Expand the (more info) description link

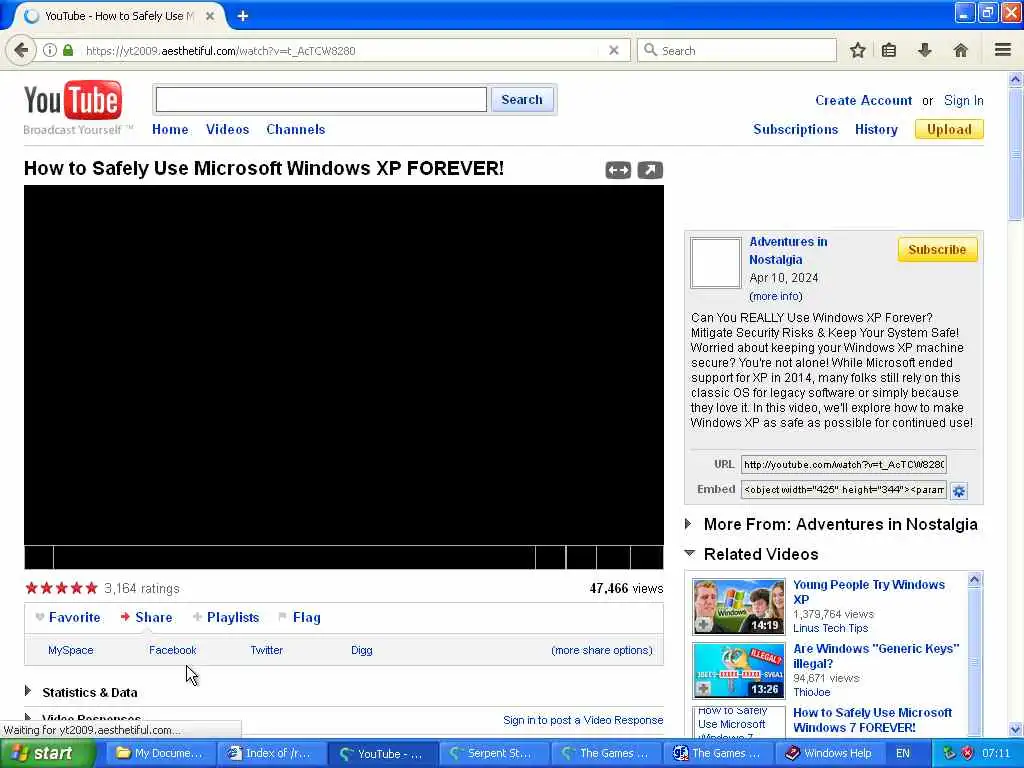[x=776, y=296]
